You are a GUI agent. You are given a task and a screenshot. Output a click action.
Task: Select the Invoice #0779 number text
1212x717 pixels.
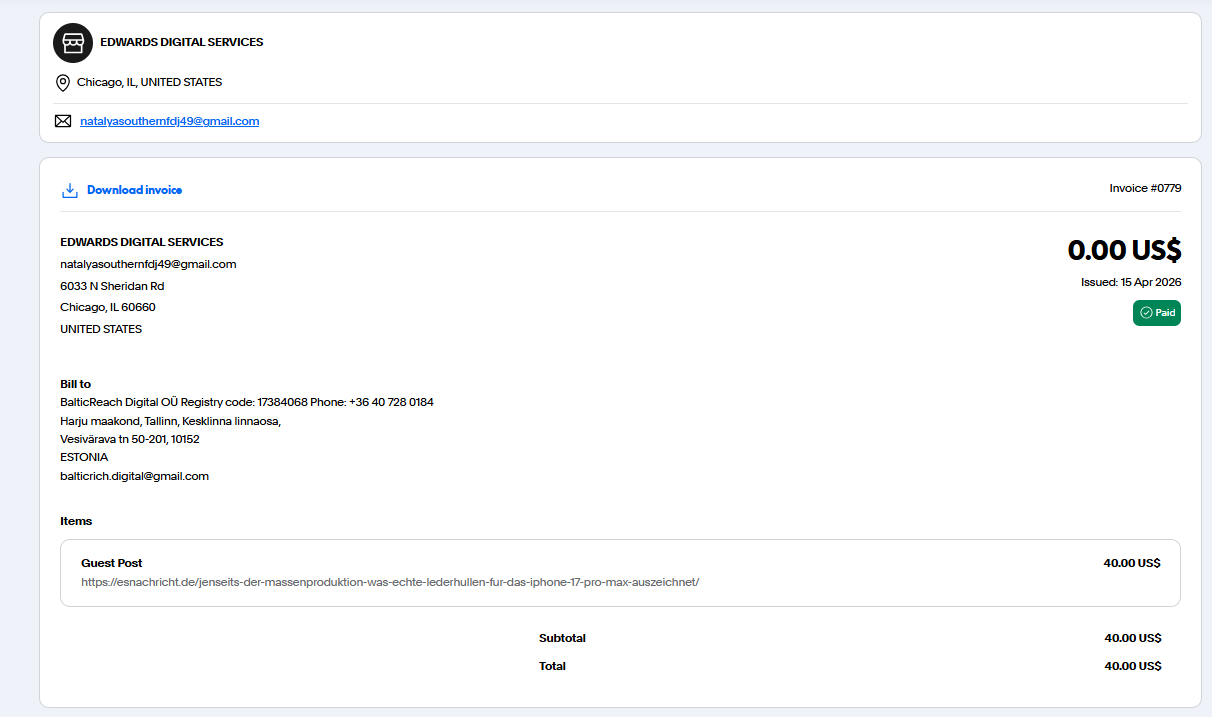pyautogui.click(x=1145, y=188)
